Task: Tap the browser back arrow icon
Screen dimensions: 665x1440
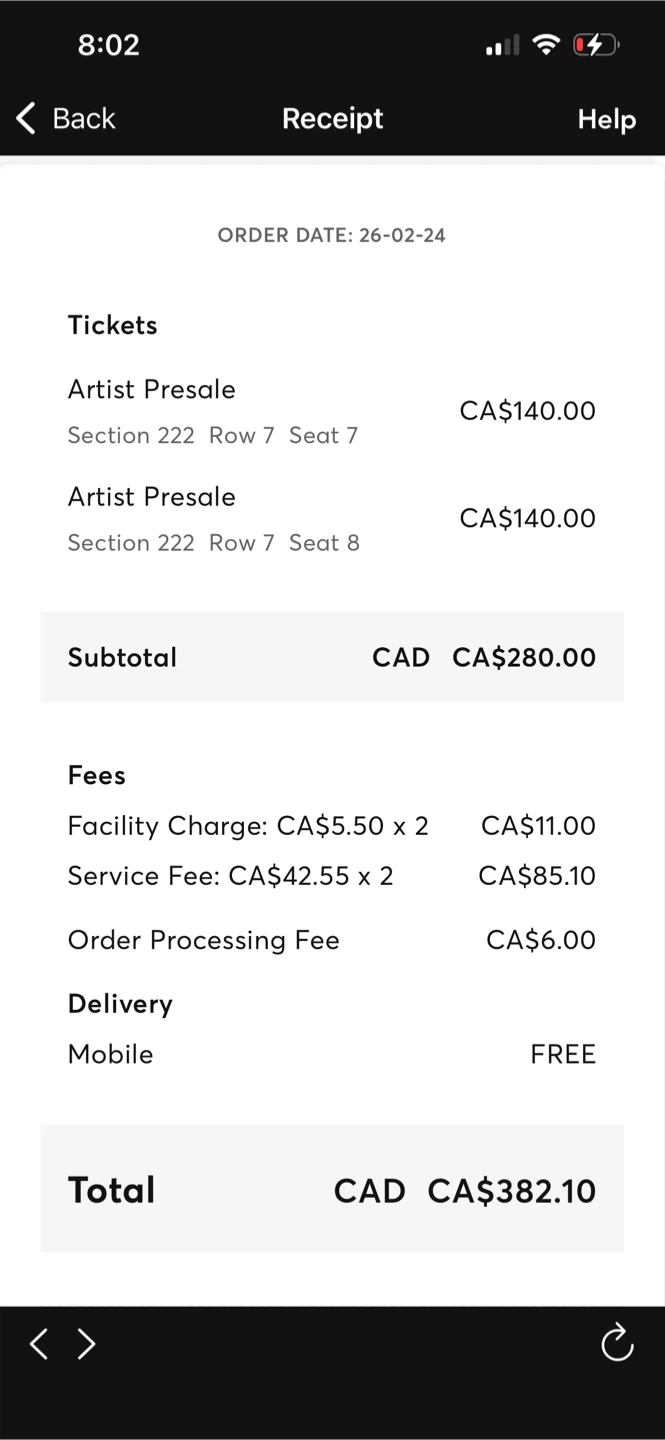Action: click(x=39, y=1343)
